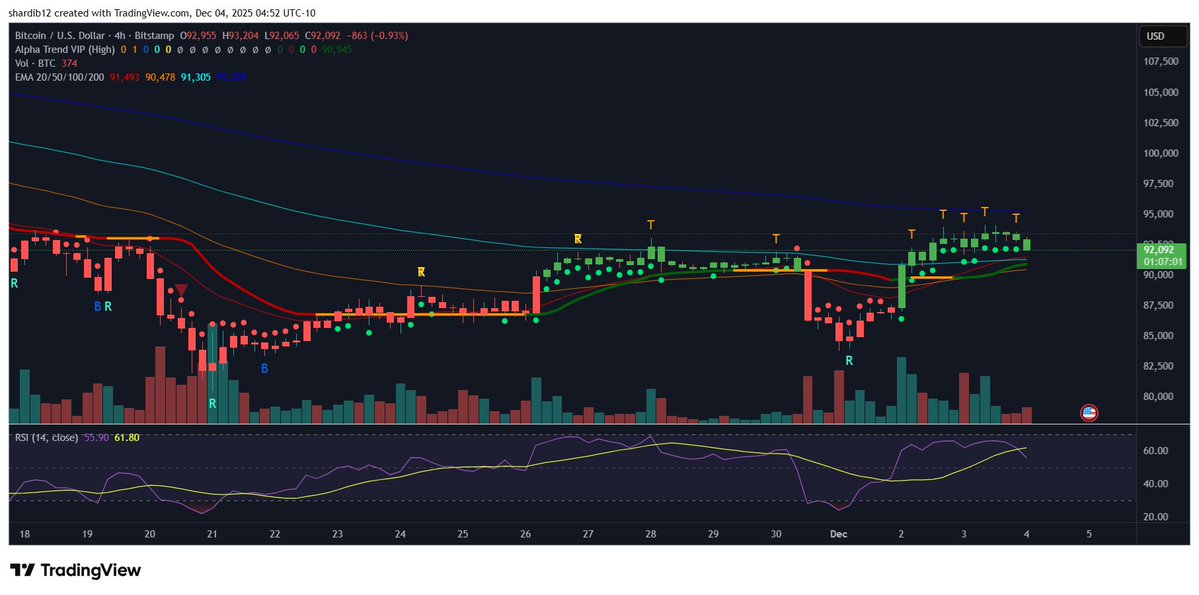Viewport: 1199px width, 595px height.
Task: Select the orange T marker above Nov 28 candle
Action: coord(651,225)
